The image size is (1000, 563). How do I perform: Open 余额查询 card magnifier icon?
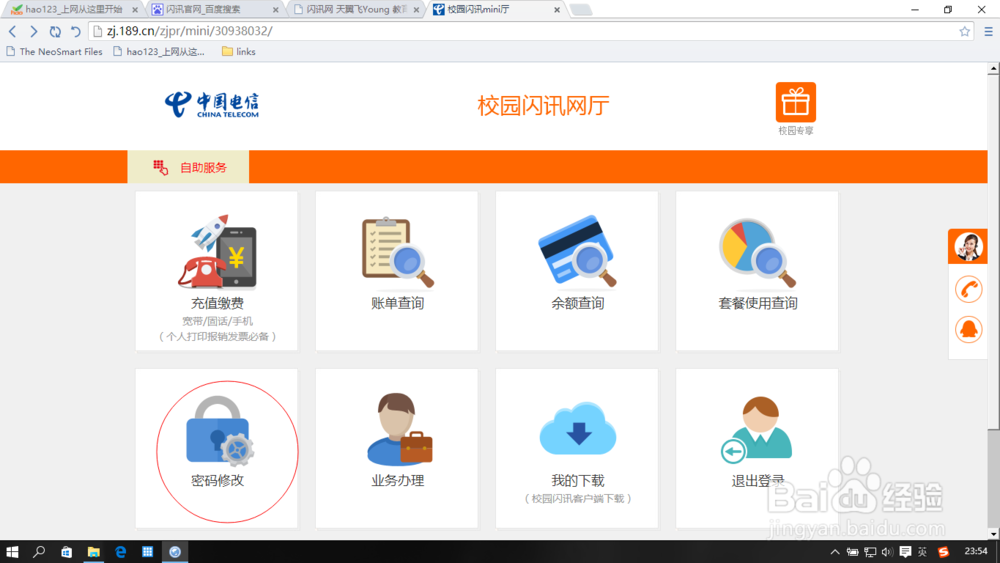coord(578,251)
